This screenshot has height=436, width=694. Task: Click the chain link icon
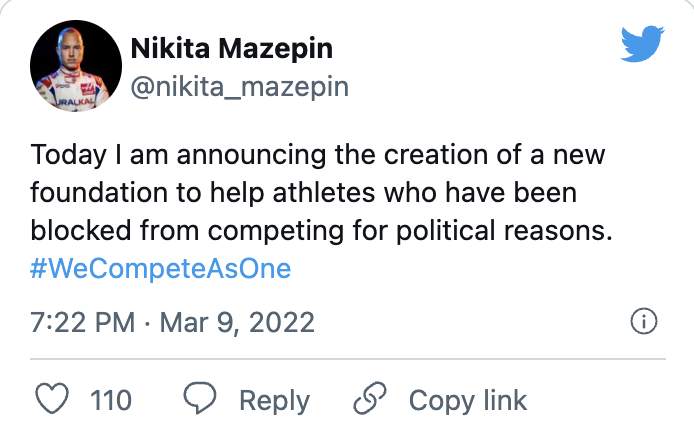[370, 400]
